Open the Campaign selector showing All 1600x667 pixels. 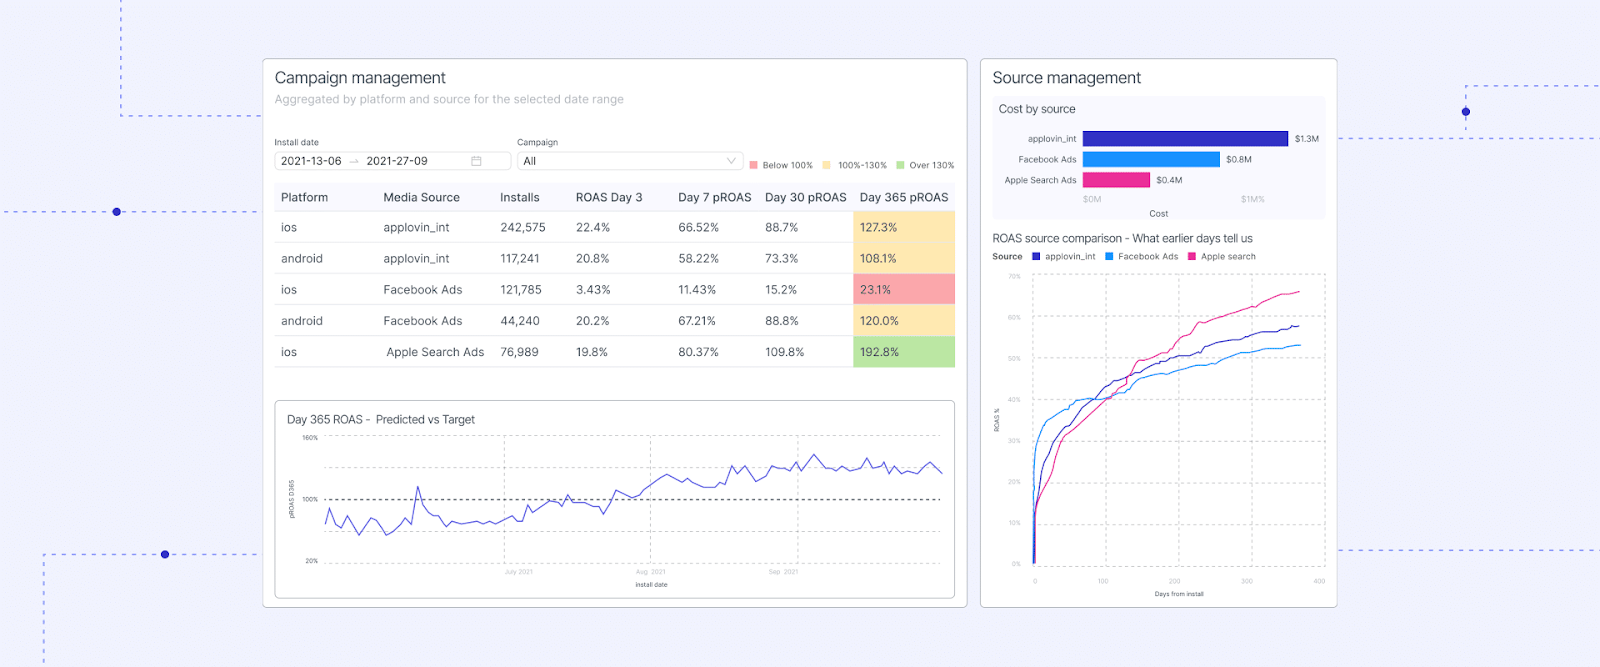(620, 161)
